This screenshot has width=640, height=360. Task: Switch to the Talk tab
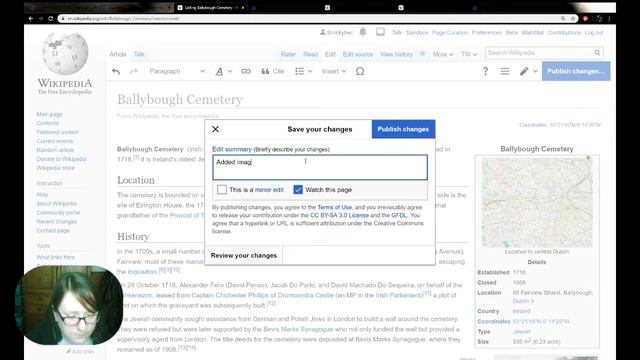pyautogui.click(x=139, y=54)
